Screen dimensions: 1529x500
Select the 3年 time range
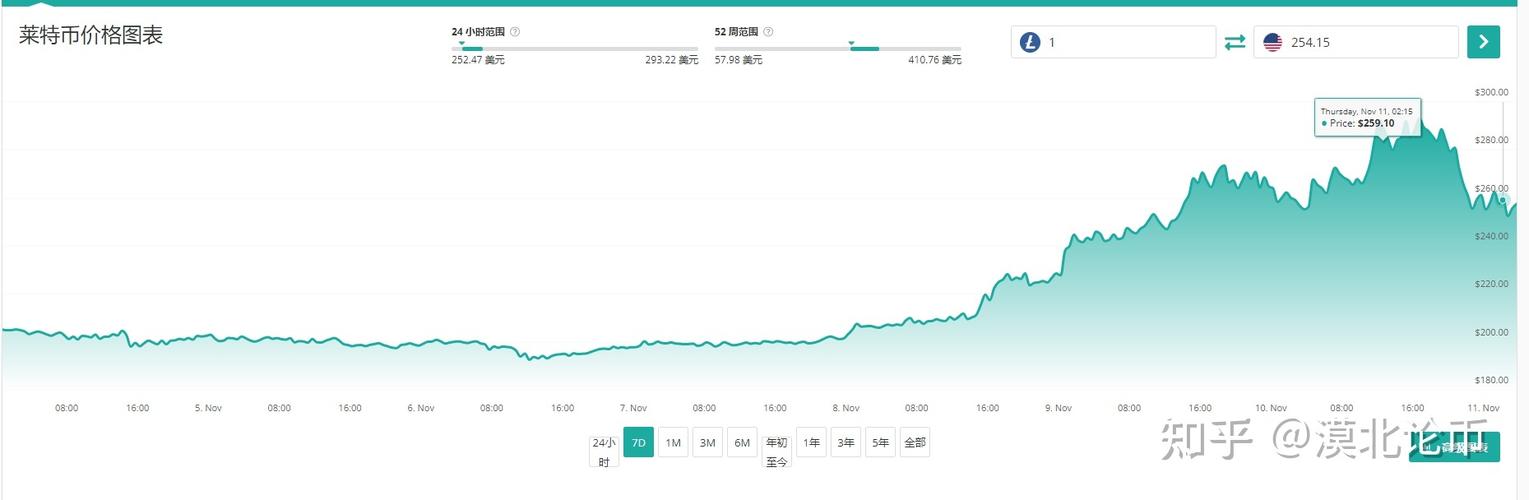[846, 442]
